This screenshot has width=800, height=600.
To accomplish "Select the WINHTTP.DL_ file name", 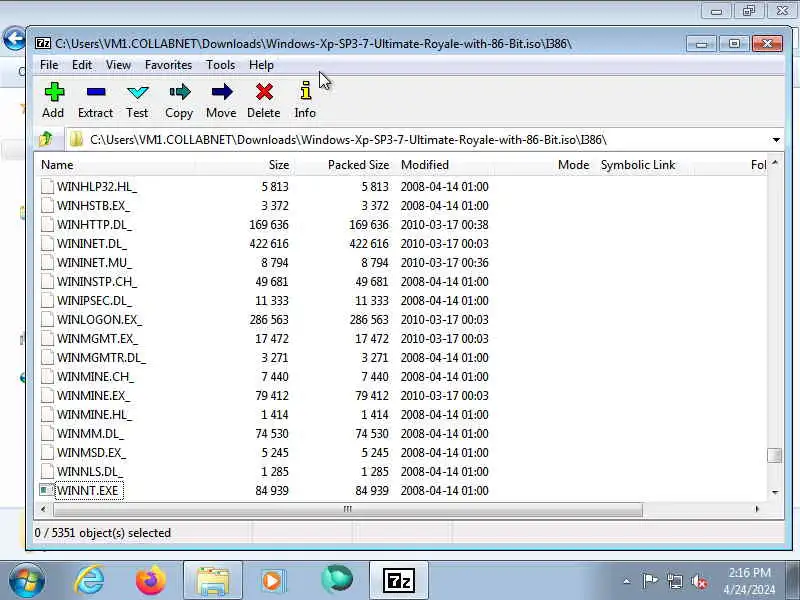I will click(x=94, y=224).
